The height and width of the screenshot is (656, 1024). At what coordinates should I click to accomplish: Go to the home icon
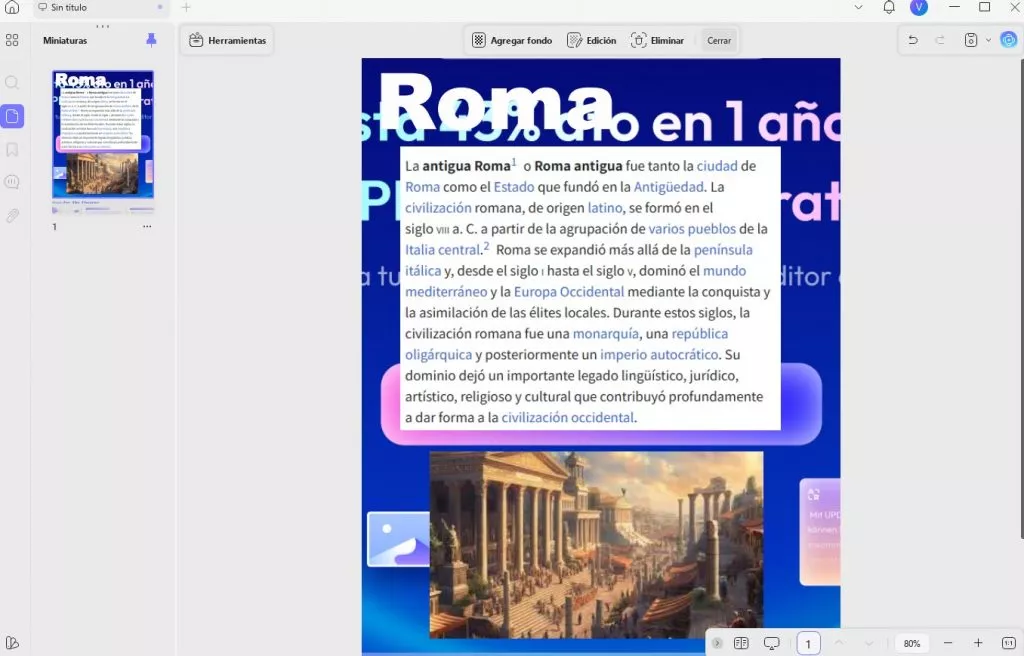pyautogui.click(x=12, y=8)
